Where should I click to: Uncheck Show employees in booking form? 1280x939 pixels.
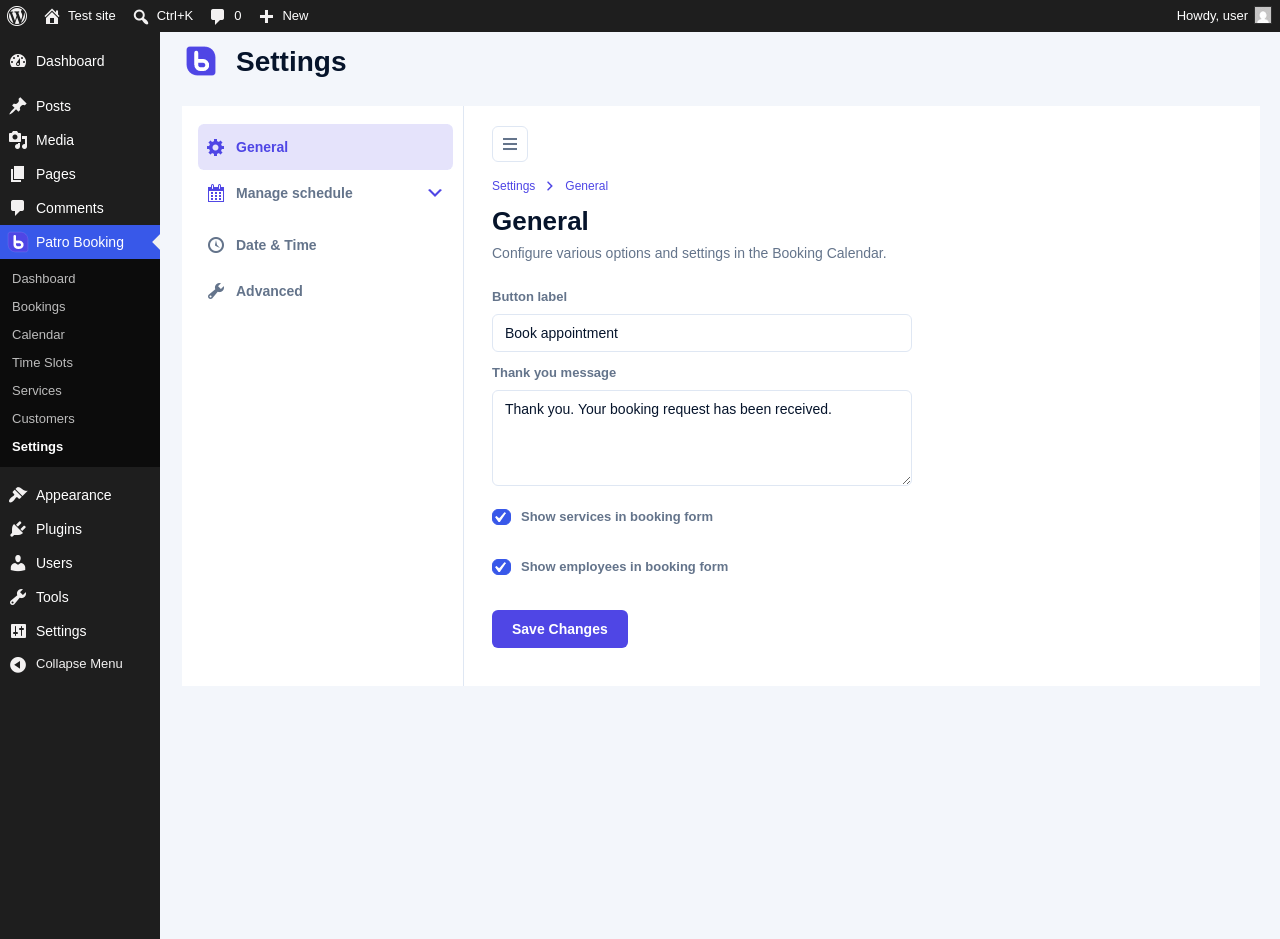(x=501, y=567)
